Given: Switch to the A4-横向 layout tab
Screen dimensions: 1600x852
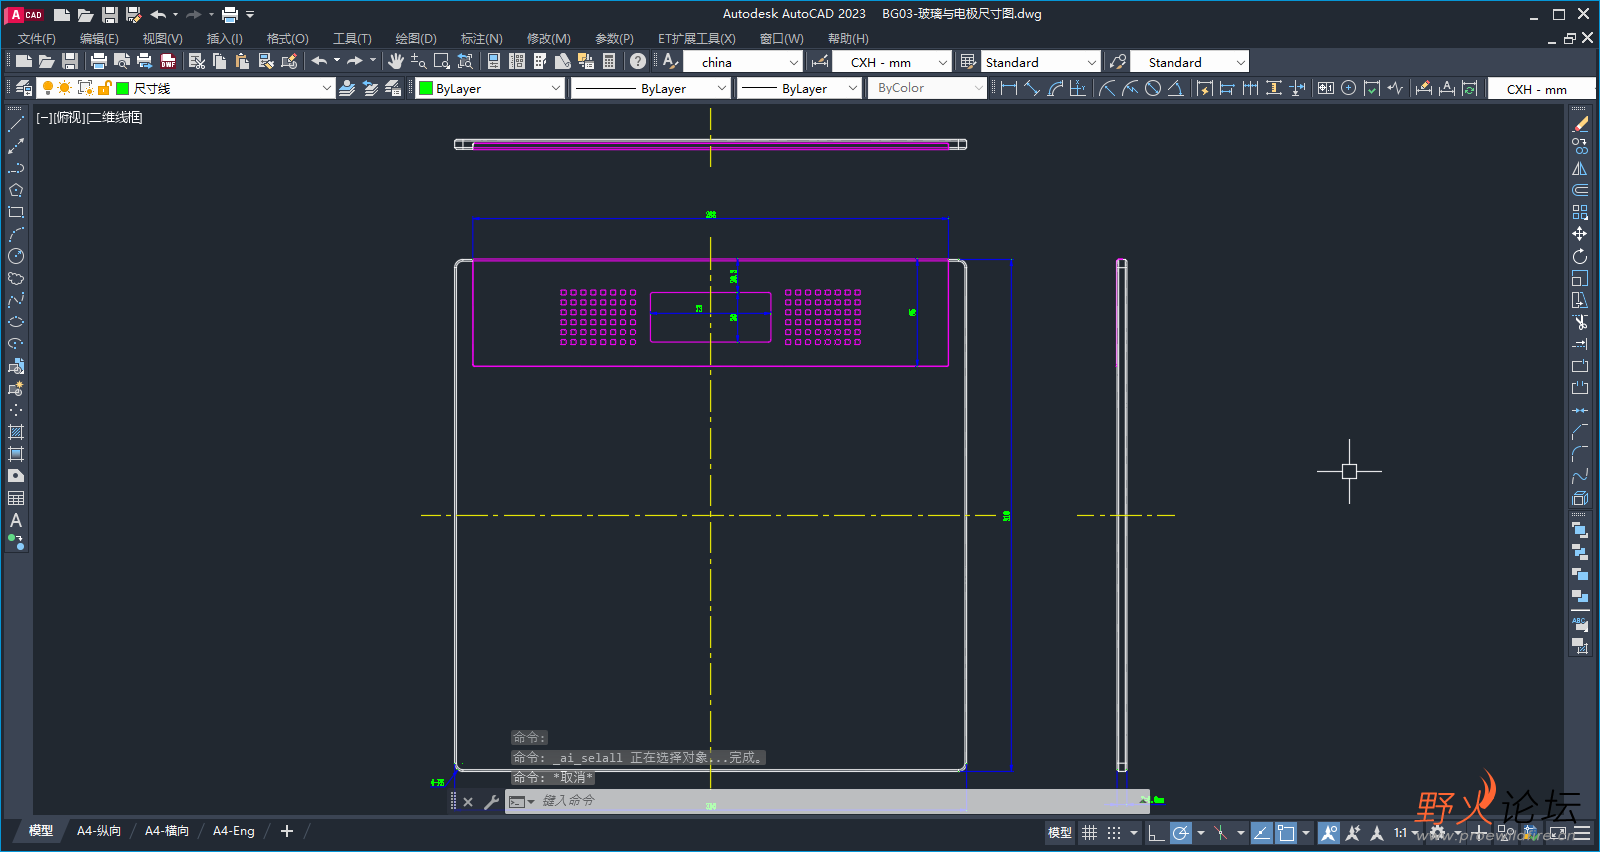Looking at the screenshot, I should 167,831.
